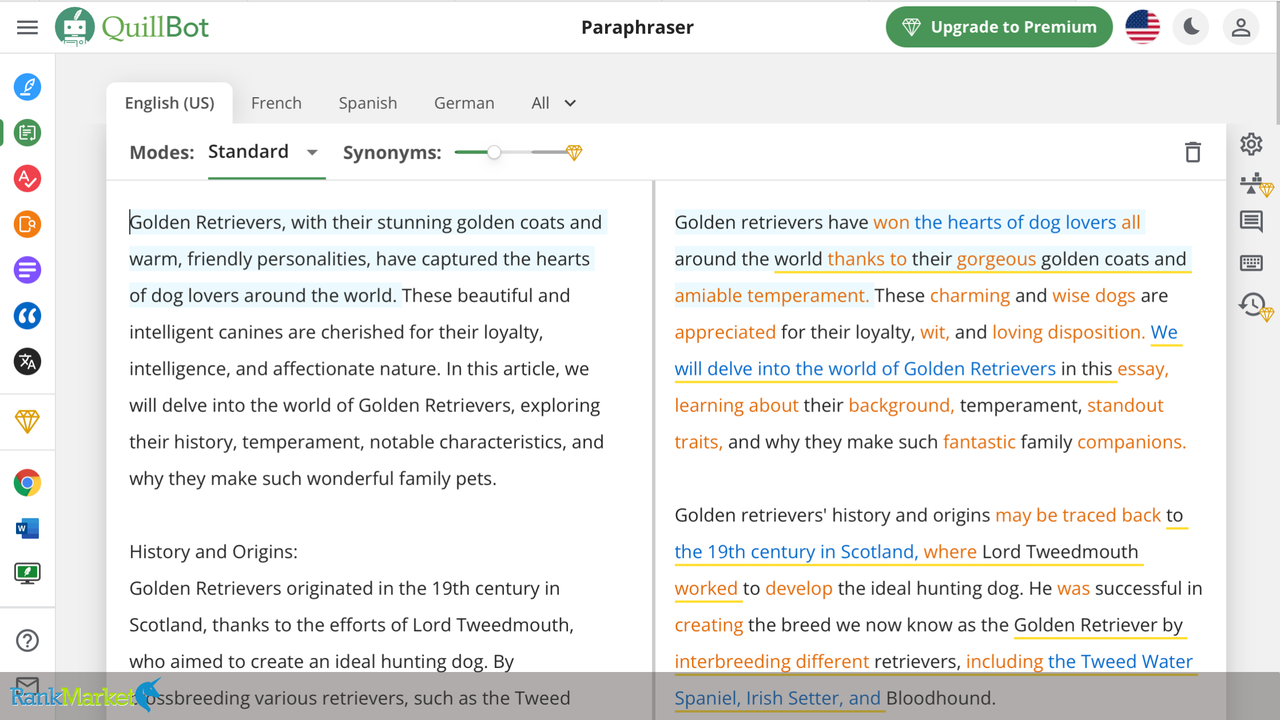Open the hamburger navigation menu
This screenshot has width=1280, height=720.
coord(27,27)
